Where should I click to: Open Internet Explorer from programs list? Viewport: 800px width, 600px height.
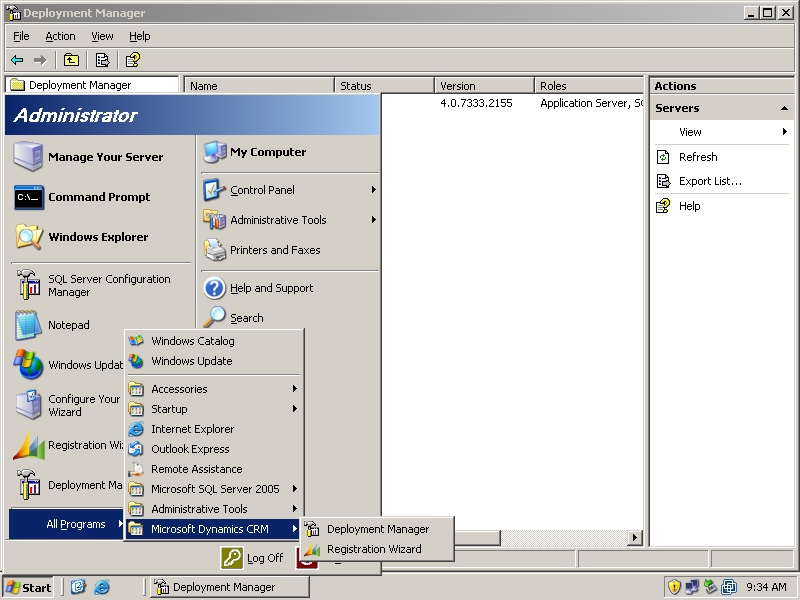coord(192,429)
